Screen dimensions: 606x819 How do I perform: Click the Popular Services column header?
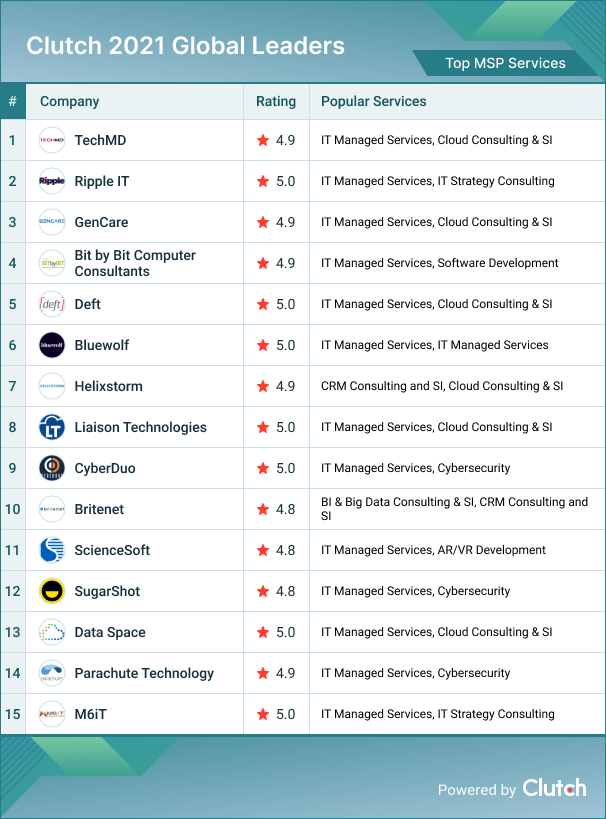374,101
